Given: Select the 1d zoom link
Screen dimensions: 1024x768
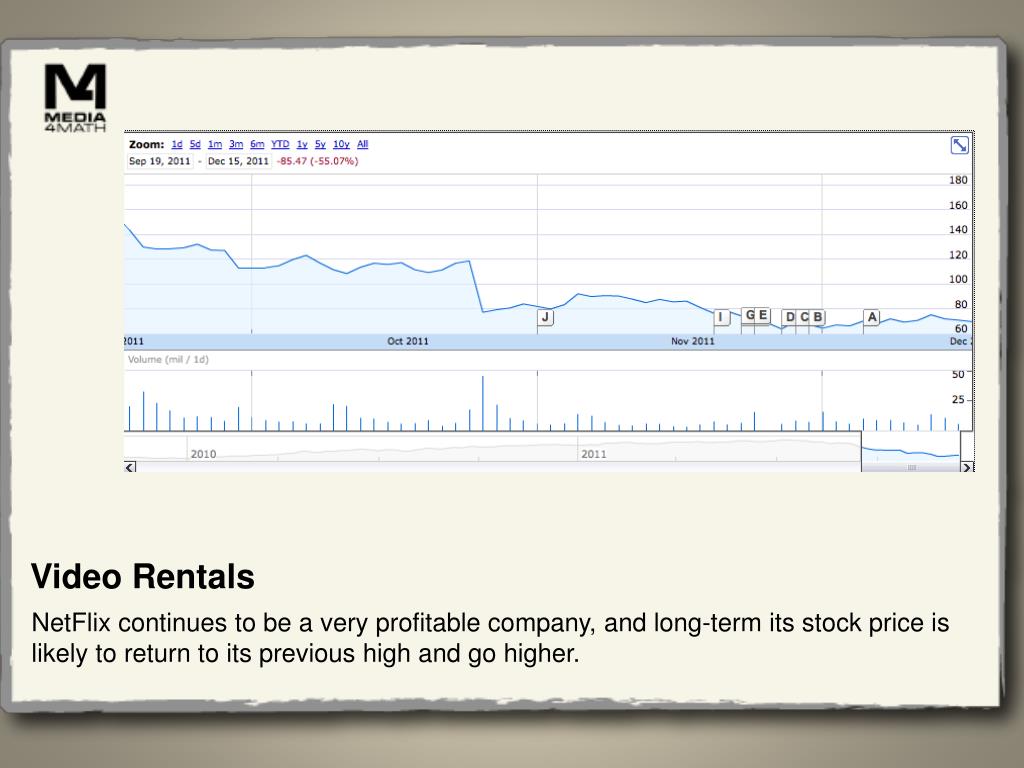Looking at the screenshot, I should click(x=177, y=144).
